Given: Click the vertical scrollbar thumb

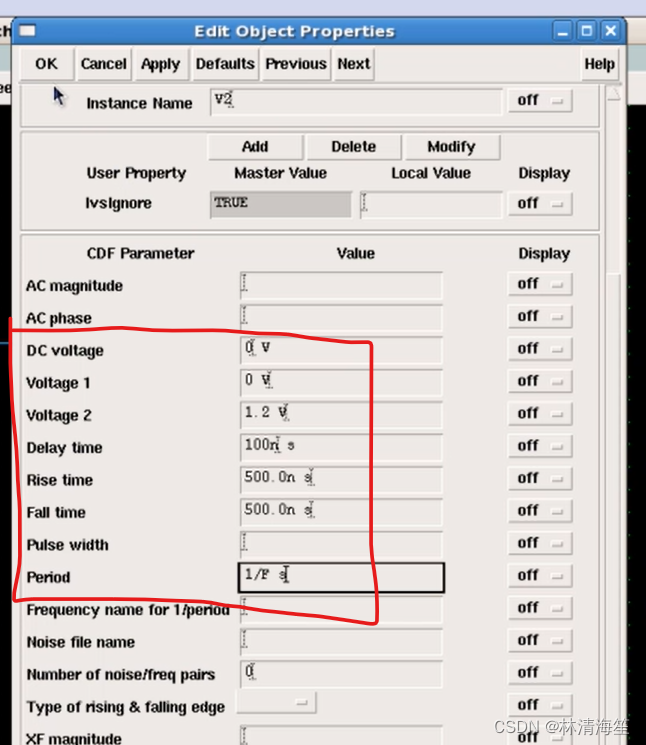Looking at the screenshot, I should point(614,508).
